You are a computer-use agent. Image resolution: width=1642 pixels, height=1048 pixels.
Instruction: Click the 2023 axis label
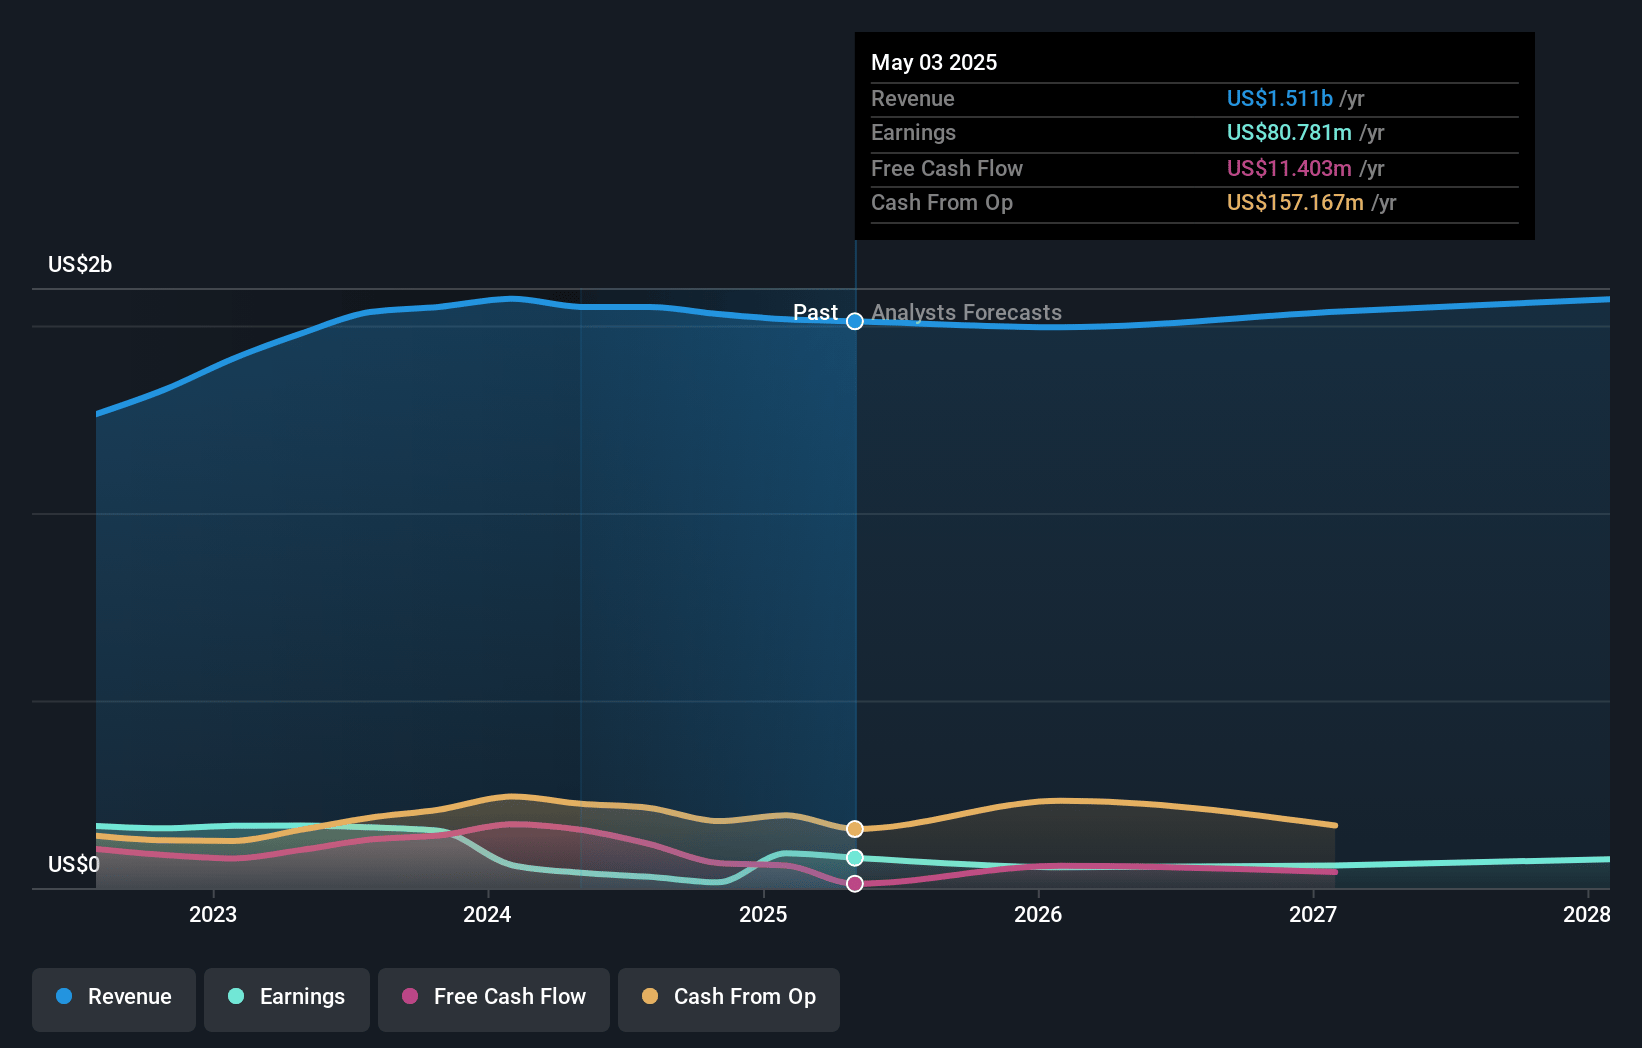tap(213, 914)
